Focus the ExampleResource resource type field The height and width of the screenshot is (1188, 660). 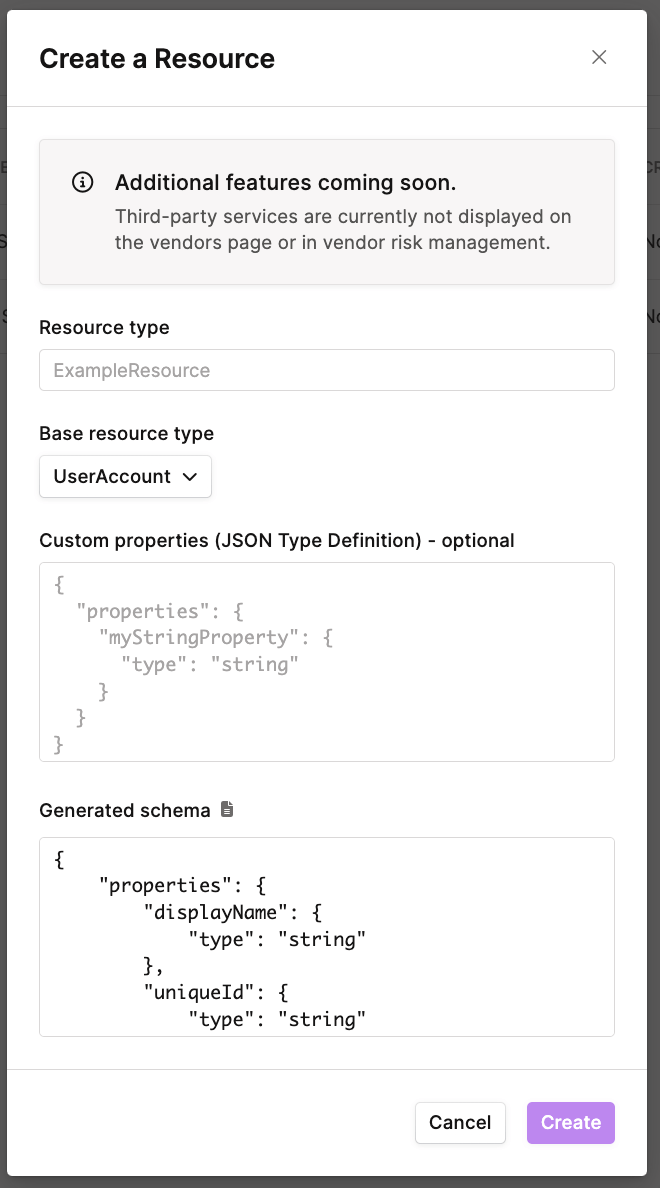326,370
